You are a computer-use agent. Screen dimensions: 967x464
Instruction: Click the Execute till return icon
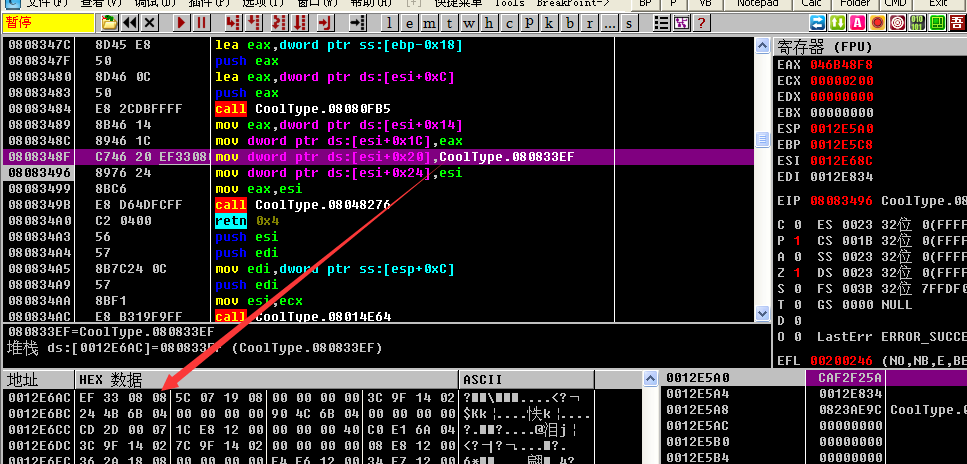coord(321,22)
